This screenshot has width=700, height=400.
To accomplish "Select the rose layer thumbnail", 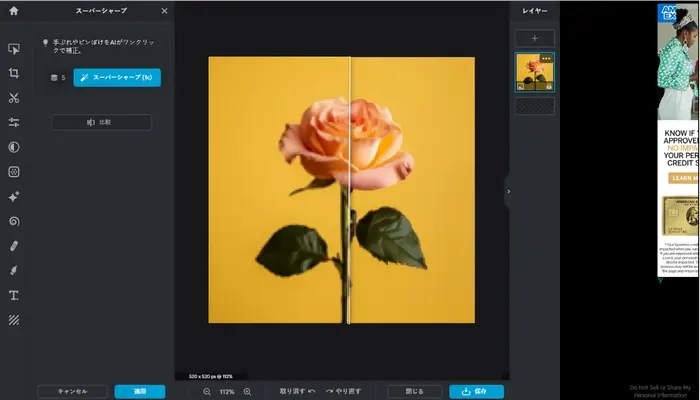I will pyautogui.click(x=535, y=72).
